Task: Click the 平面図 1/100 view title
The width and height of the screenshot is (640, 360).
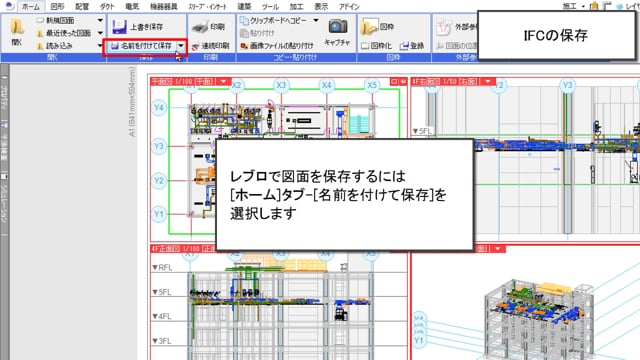Action: 183,82
